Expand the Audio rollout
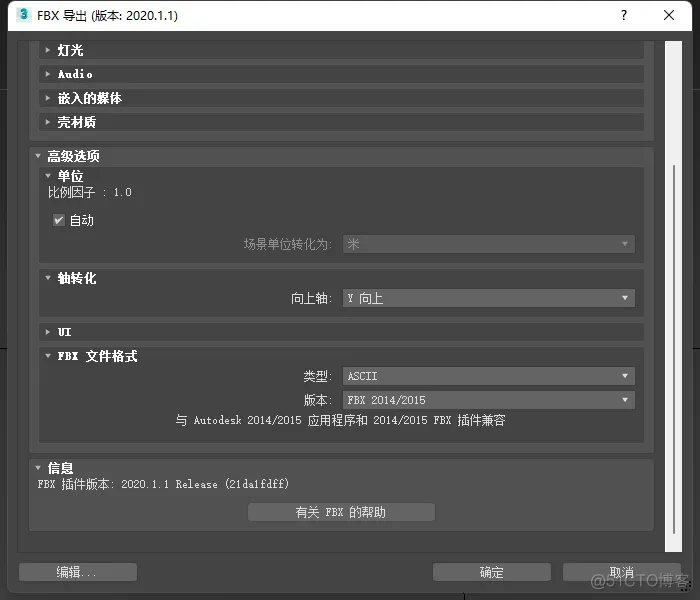Screen dimensions: 700x600 click(341, 74)
